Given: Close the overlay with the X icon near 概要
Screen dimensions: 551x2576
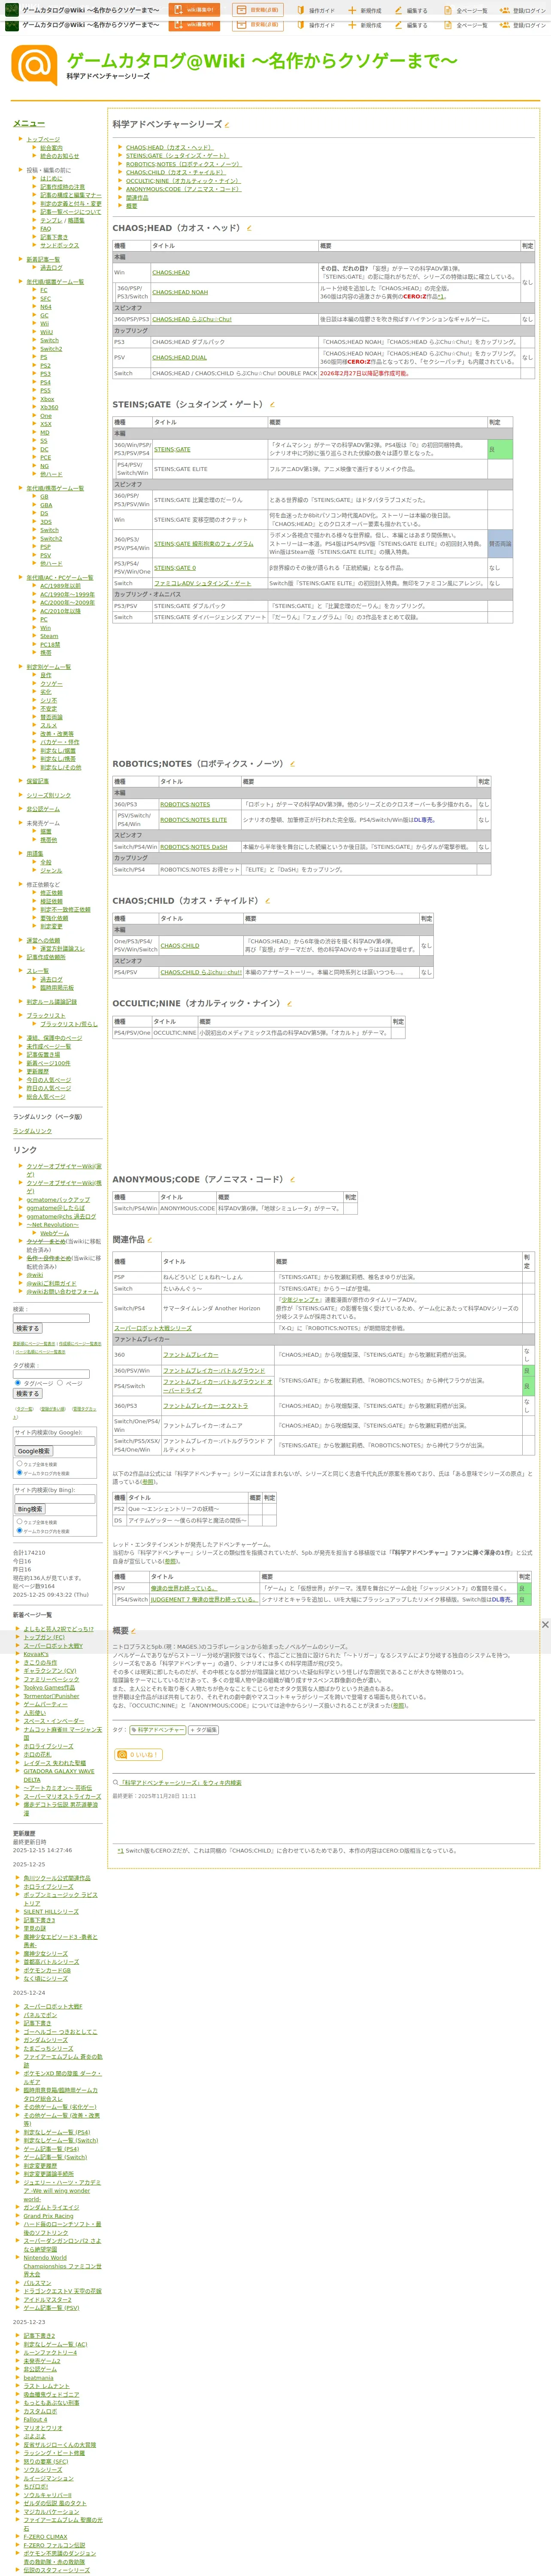Looking at the screenshot, I should tap(545, 1624).
